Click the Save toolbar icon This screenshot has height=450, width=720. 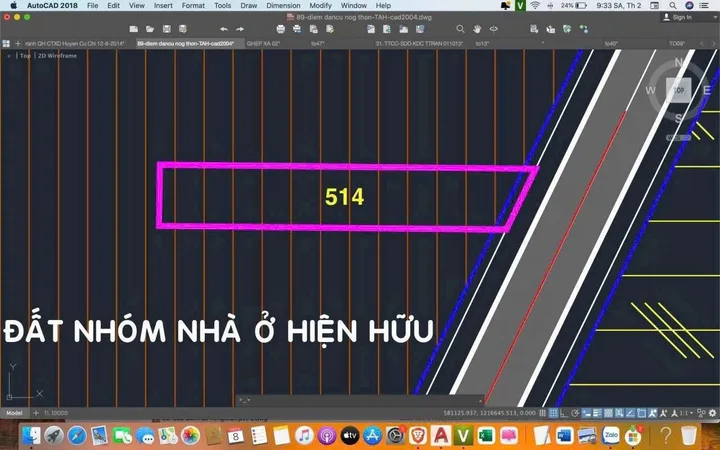pos(167,29)
